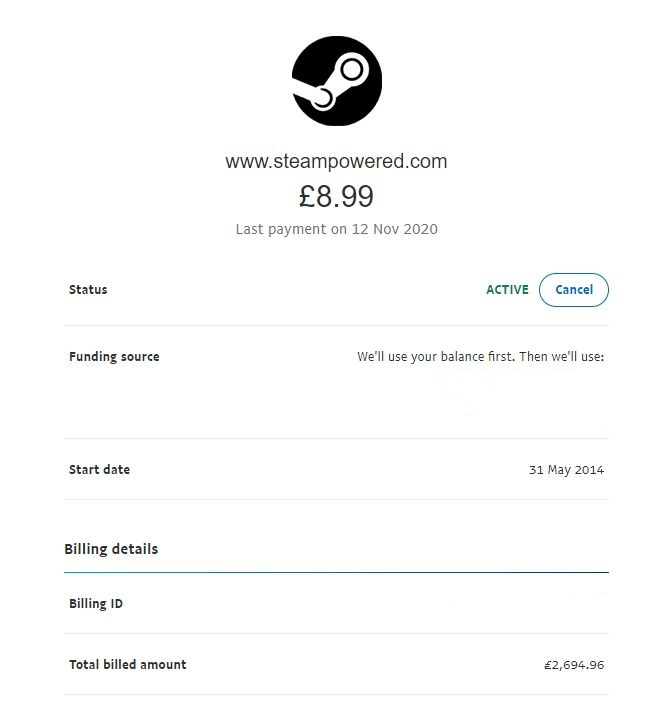
Task: Select the £2,694.96 total billed value
Action: click(574, 665)
